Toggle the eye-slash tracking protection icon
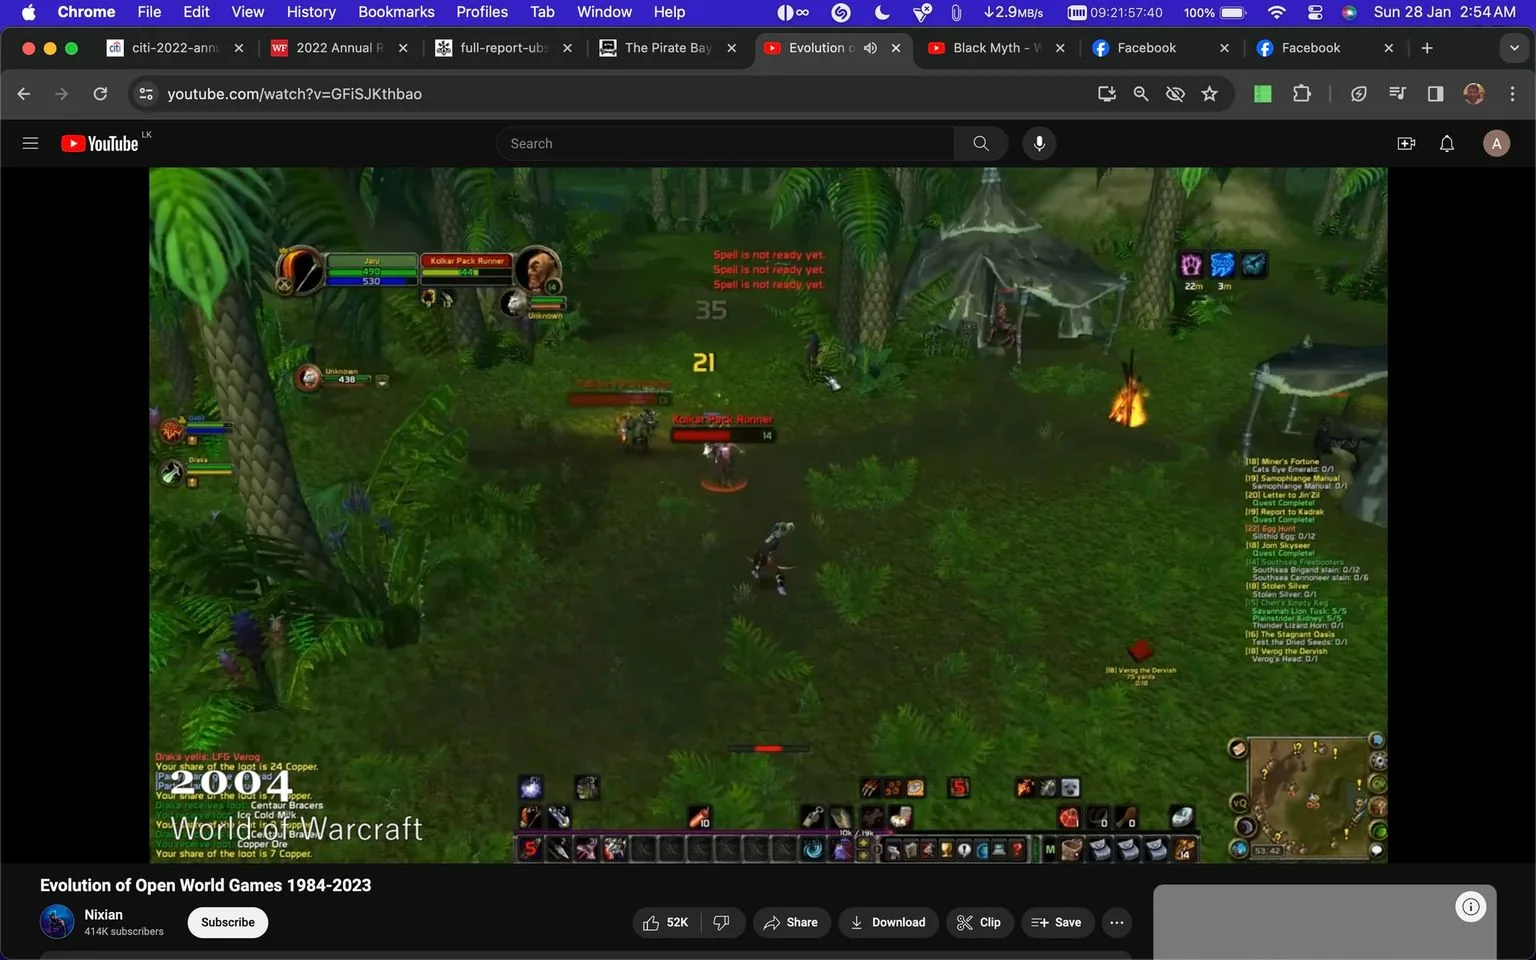The width and height of the screenshot is (1536, 960). click(x=1175, y=94)
